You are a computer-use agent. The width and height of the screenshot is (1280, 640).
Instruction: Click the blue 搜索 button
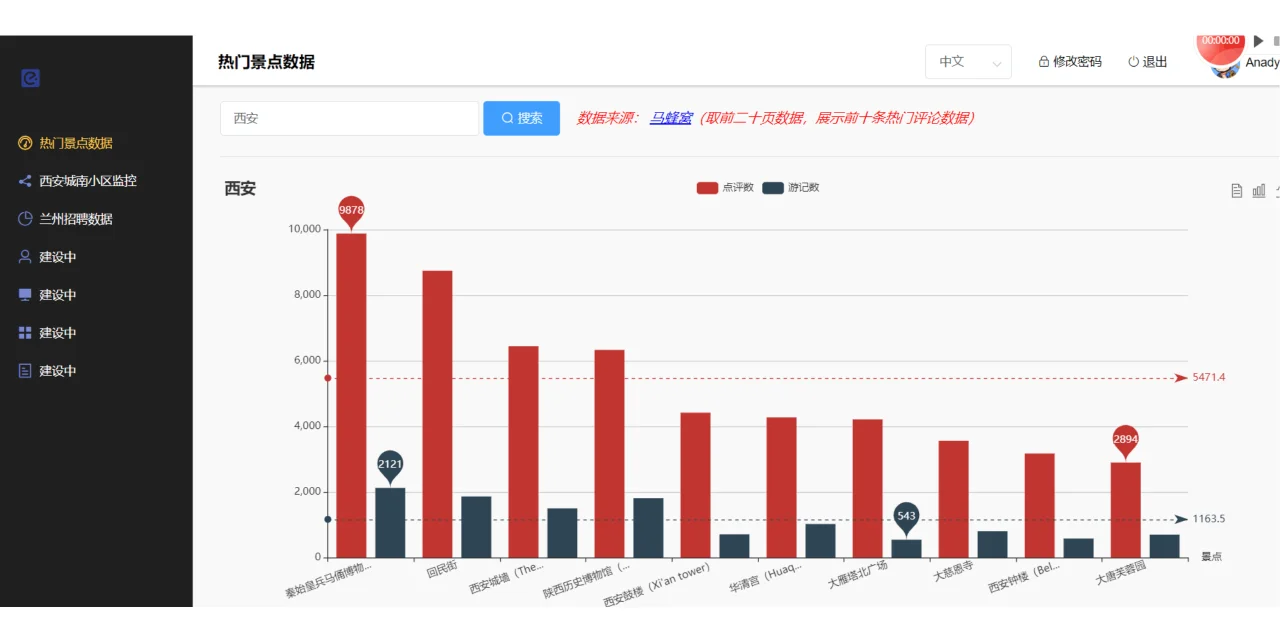521,118
